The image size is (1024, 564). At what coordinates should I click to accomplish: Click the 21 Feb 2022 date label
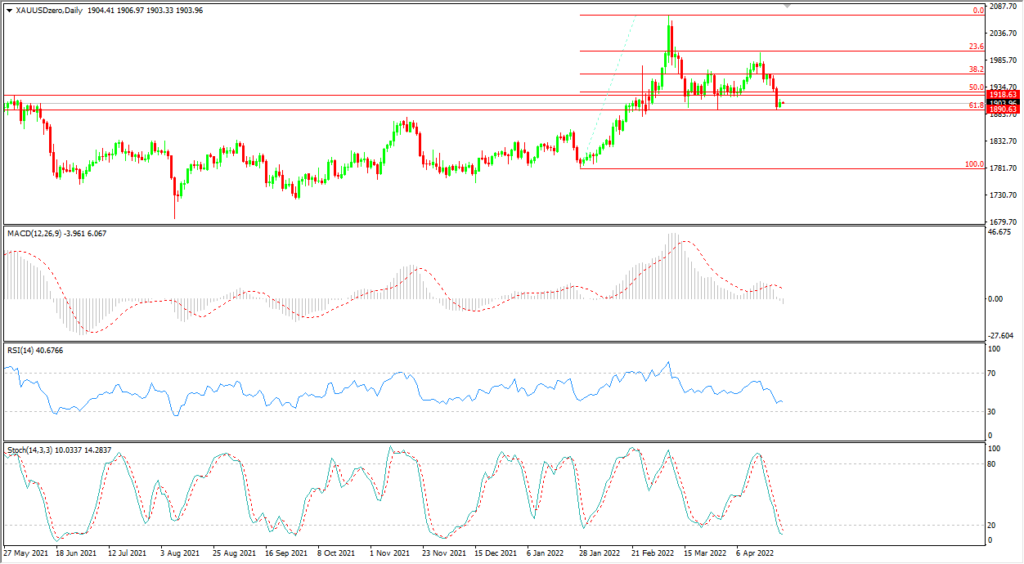[652, 553]
